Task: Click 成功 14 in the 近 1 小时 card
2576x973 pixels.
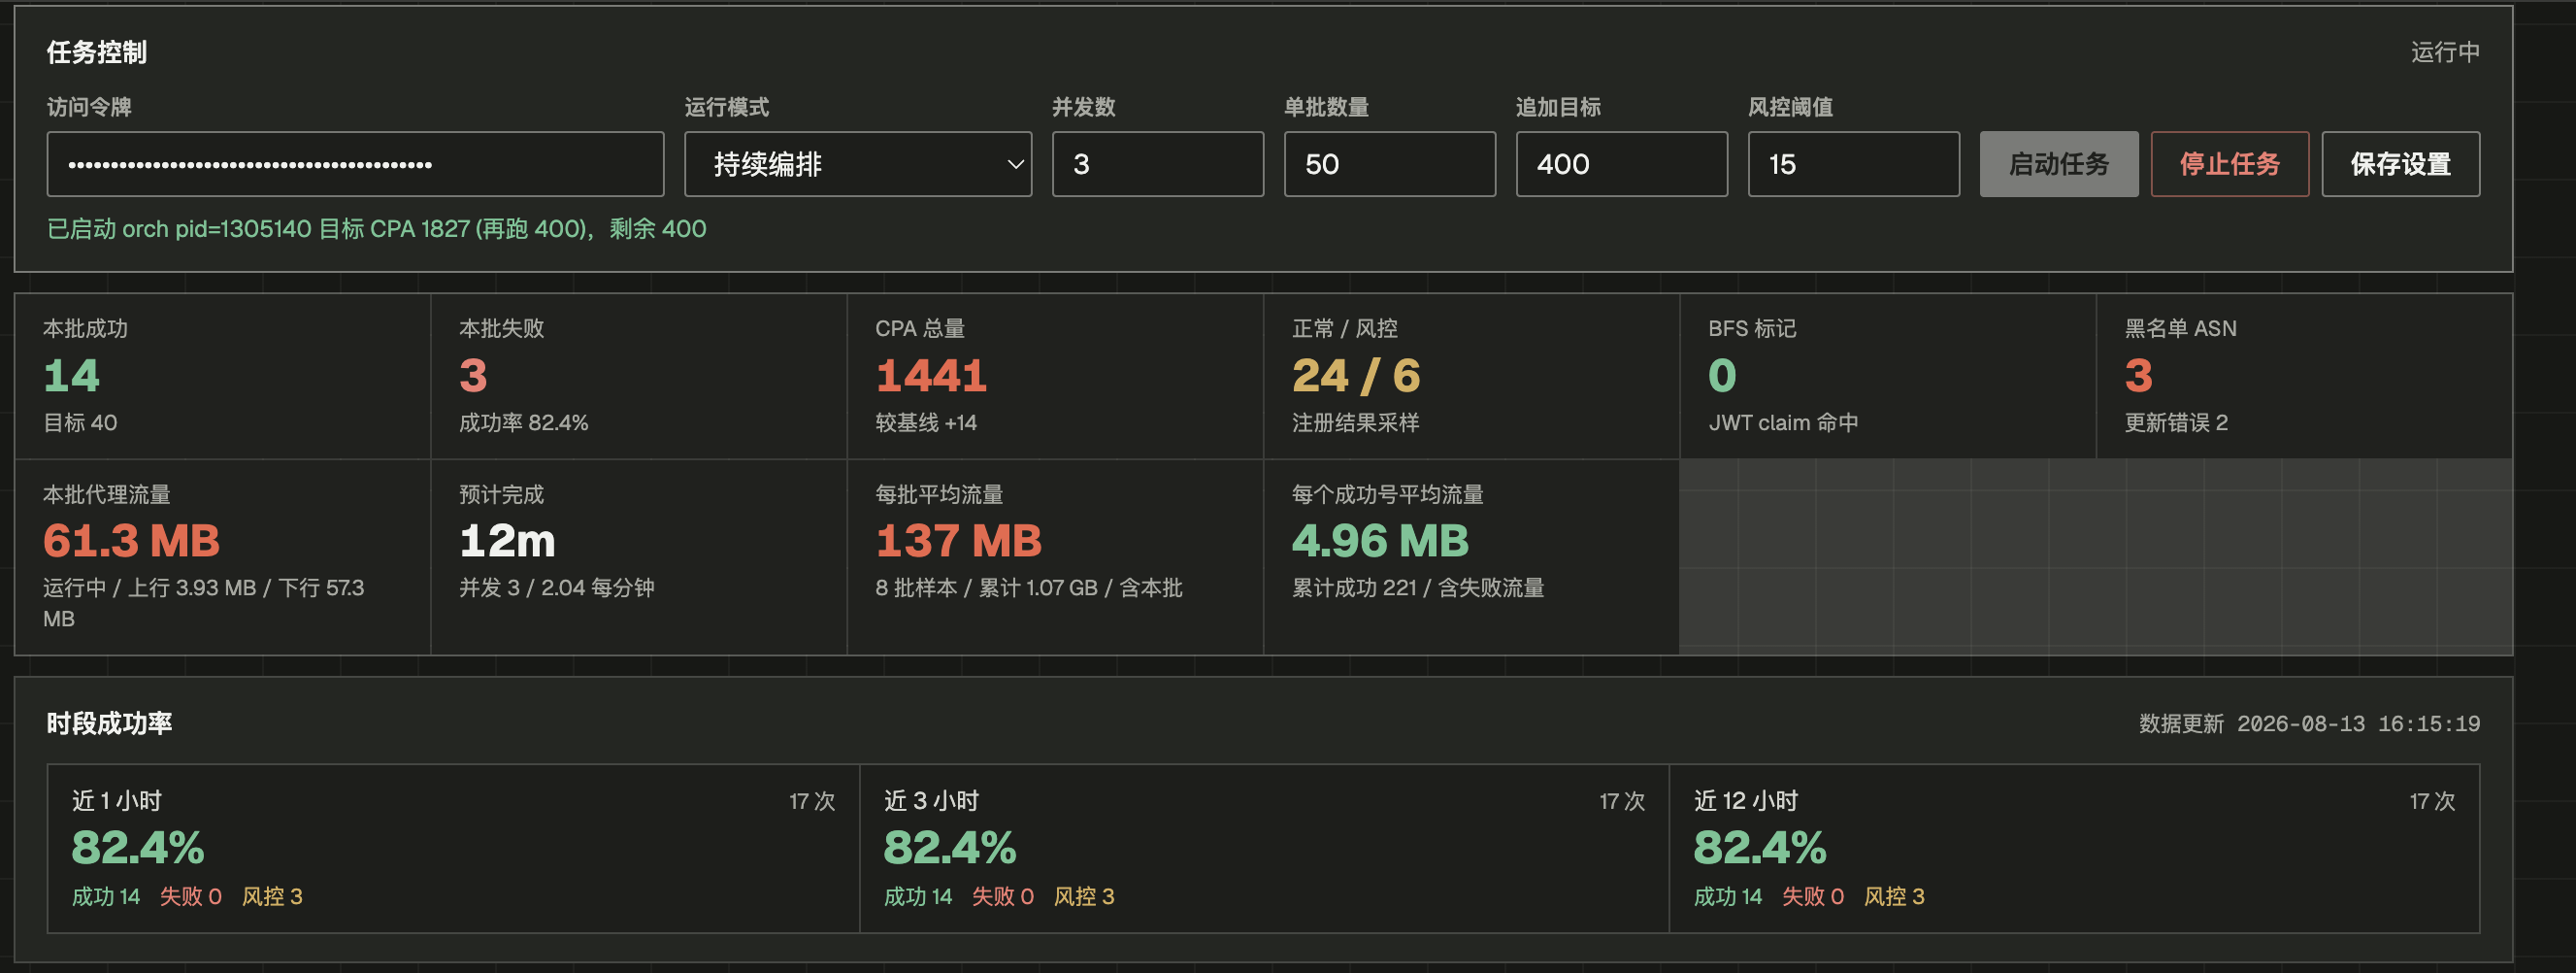Action: (106, 896)
